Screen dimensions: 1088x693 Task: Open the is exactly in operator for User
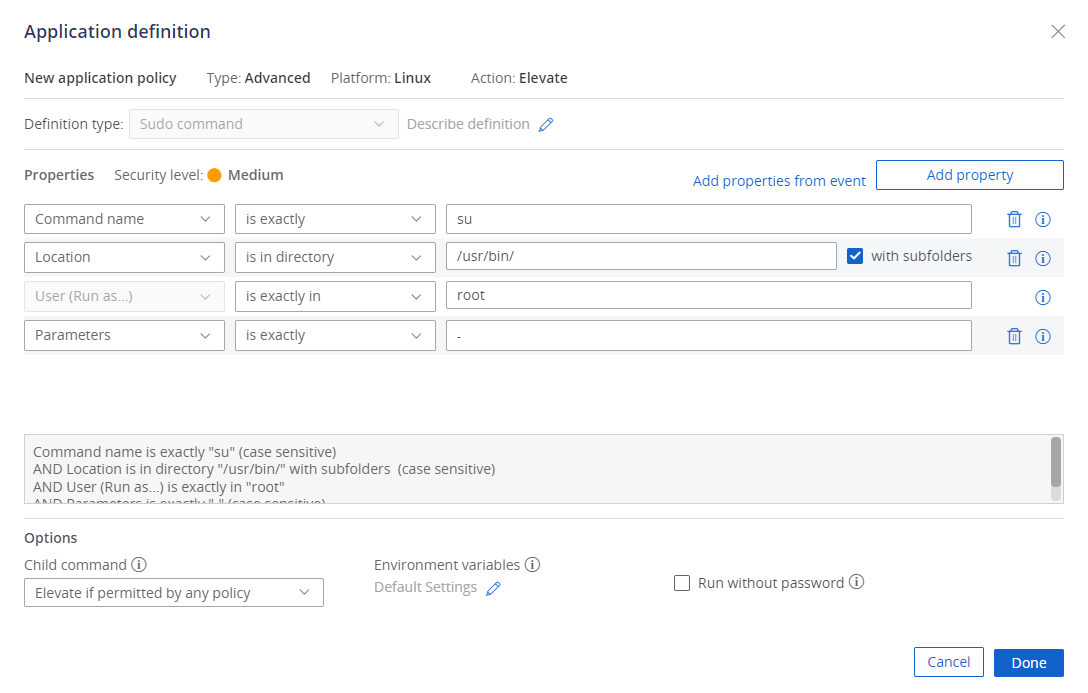335,296
